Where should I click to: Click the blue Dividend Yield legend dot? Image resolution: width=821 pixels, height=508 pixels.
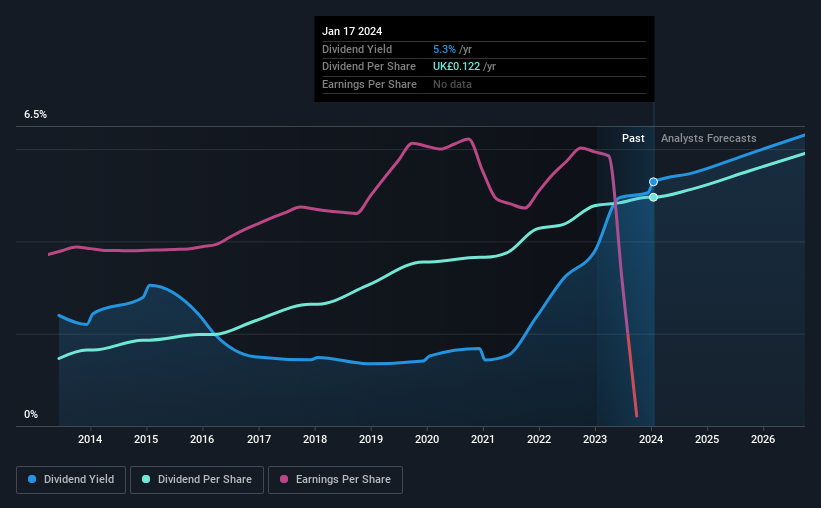[x=32, y=479]
